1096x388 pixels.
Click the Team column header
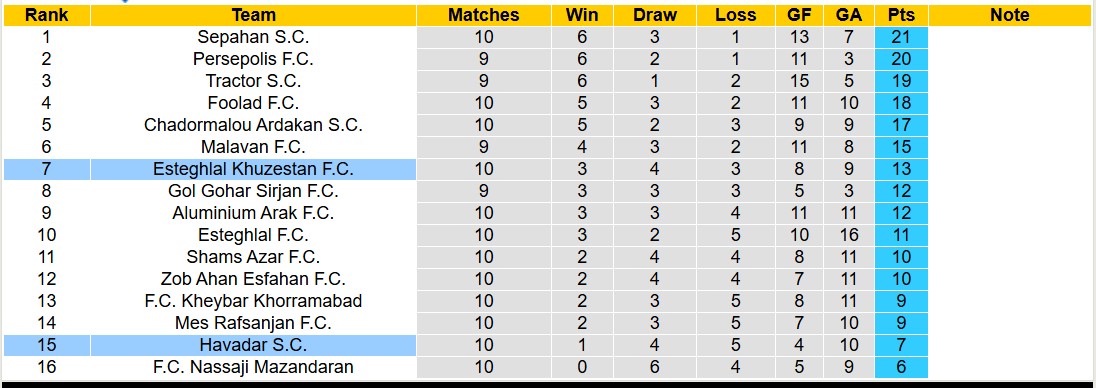click(253, 15)
